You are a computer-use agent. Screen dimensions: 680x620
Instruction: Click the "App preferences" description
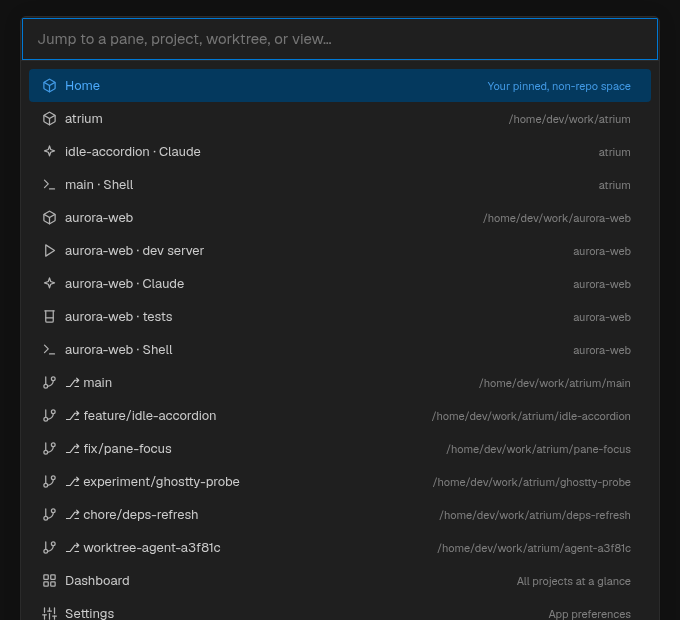pos(589,614)
